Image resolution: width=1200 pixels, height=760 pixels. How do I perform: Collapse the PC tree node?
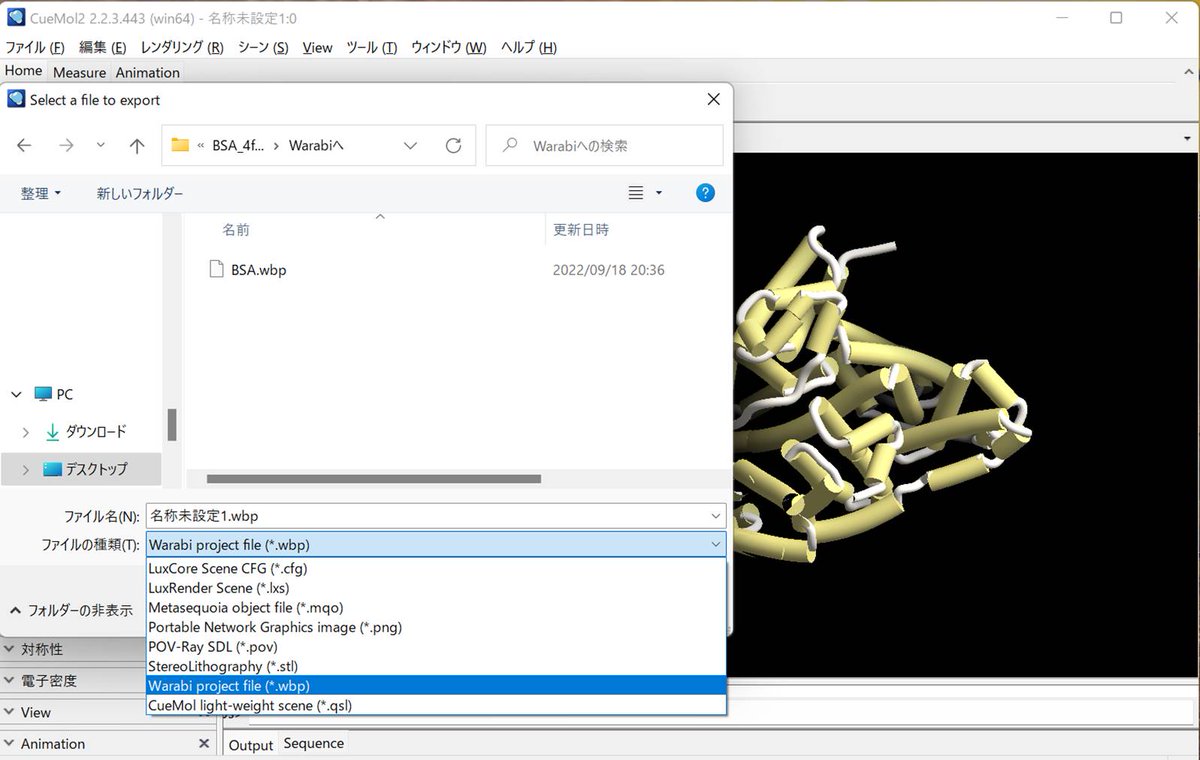point(16,394)
